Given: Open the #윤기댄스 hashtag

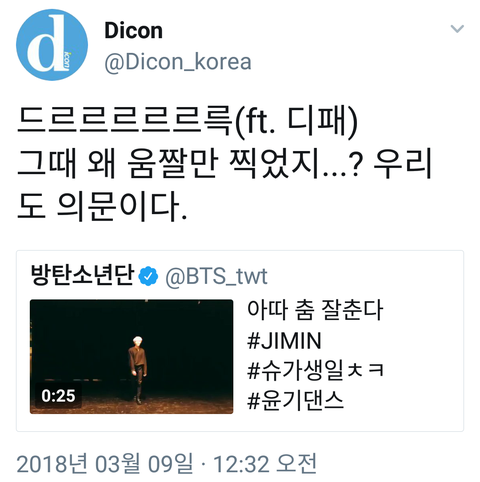Looking at the screenshot, I should 295,401.
